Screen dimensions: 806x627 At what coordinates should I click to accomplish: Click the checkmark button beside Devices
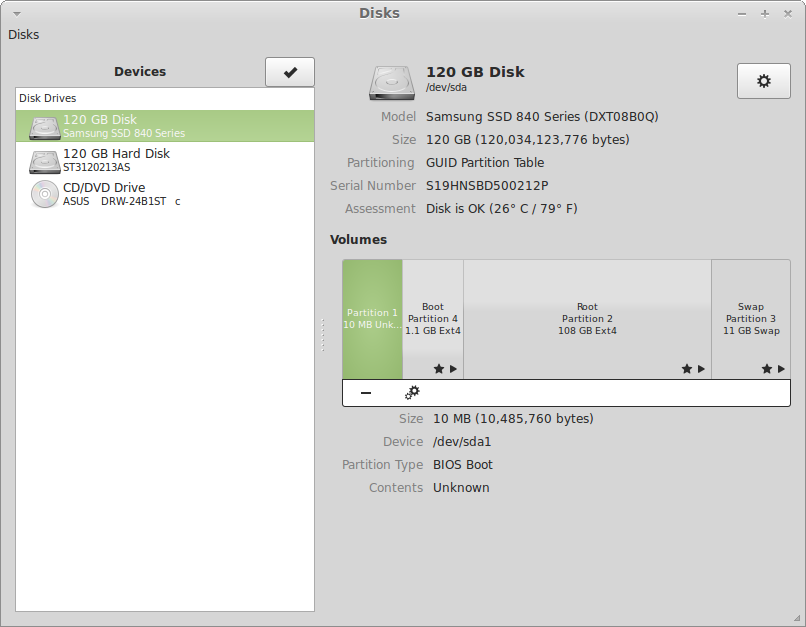(x=290, y=72)
